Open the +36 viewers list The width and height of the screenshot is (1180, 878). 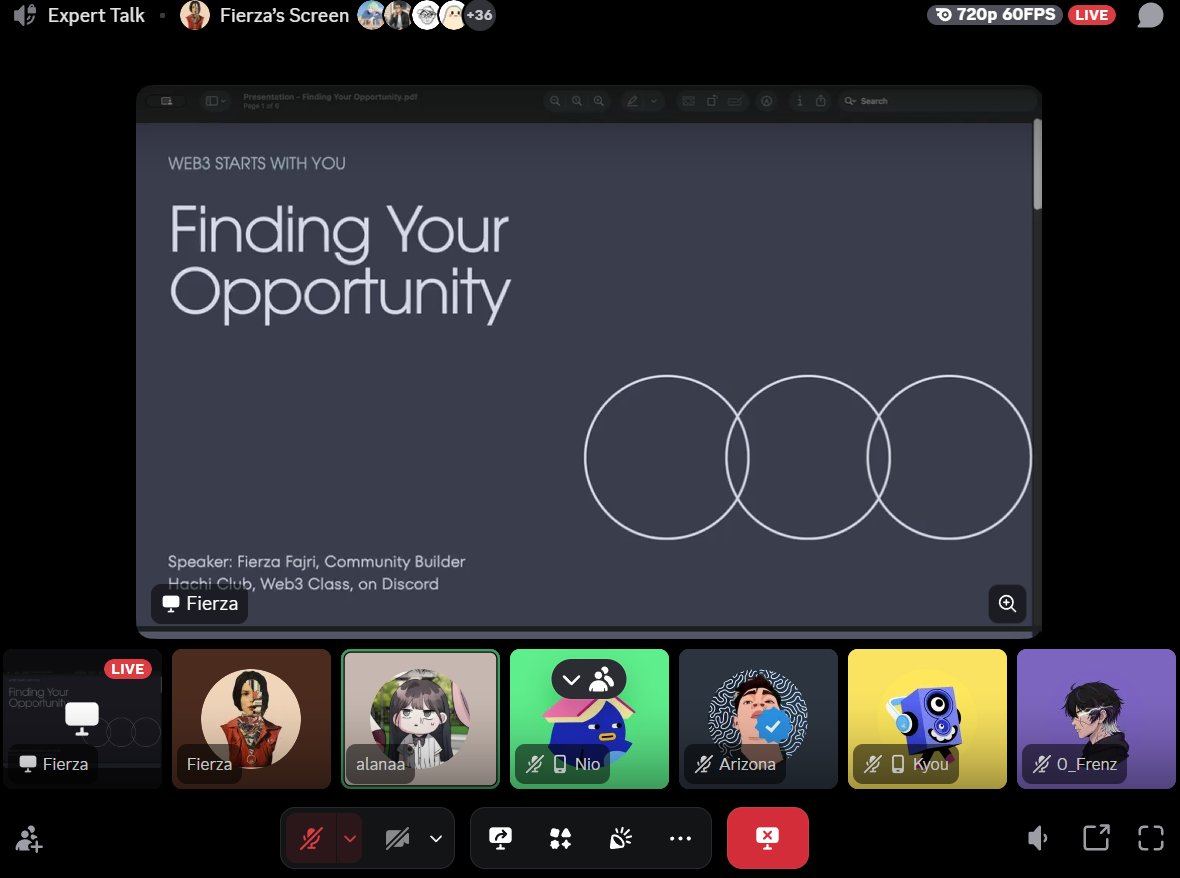479,15
